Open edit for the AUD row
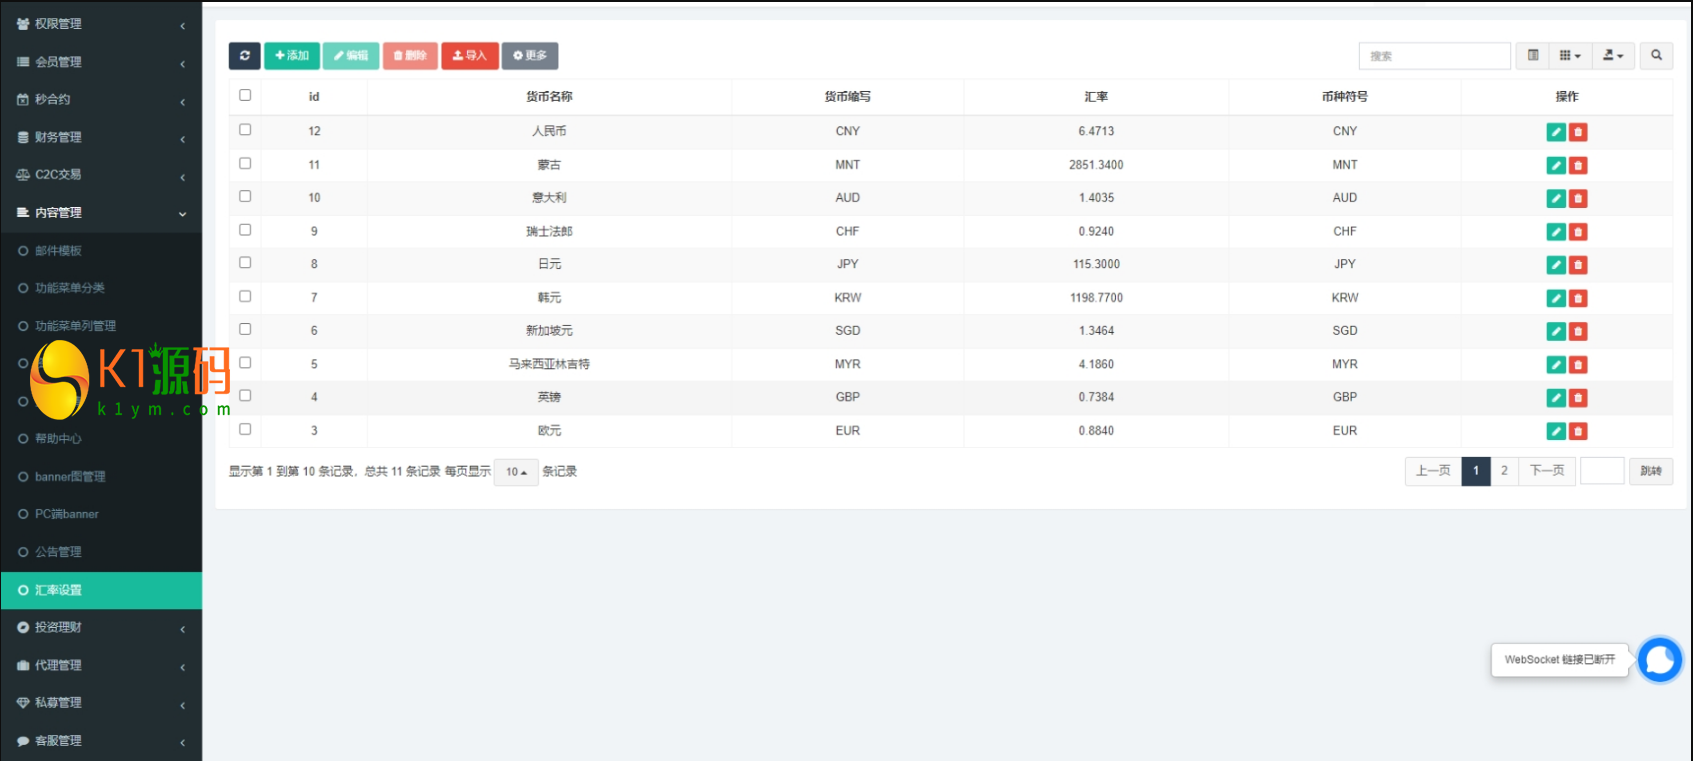The height and width of the screenshot is (761, 1693). [x=1556, y=199]
